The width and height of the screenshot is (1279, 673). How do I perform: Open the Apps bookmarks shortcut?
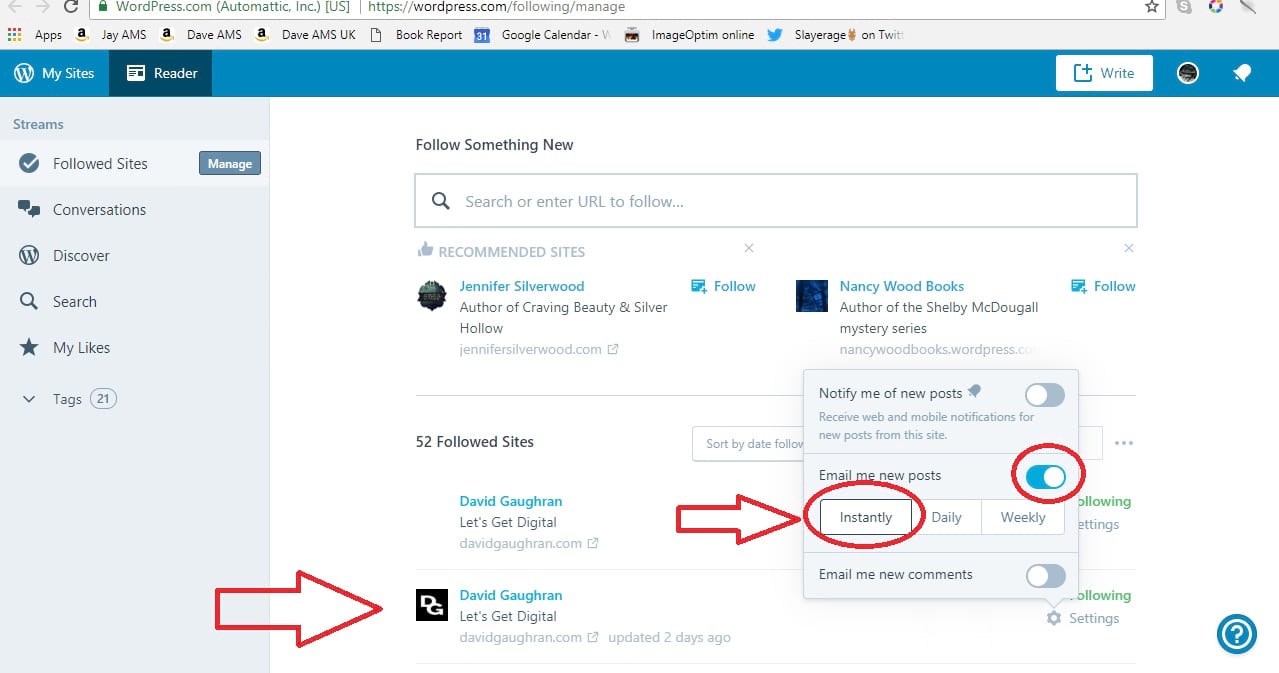pos(35,34)
